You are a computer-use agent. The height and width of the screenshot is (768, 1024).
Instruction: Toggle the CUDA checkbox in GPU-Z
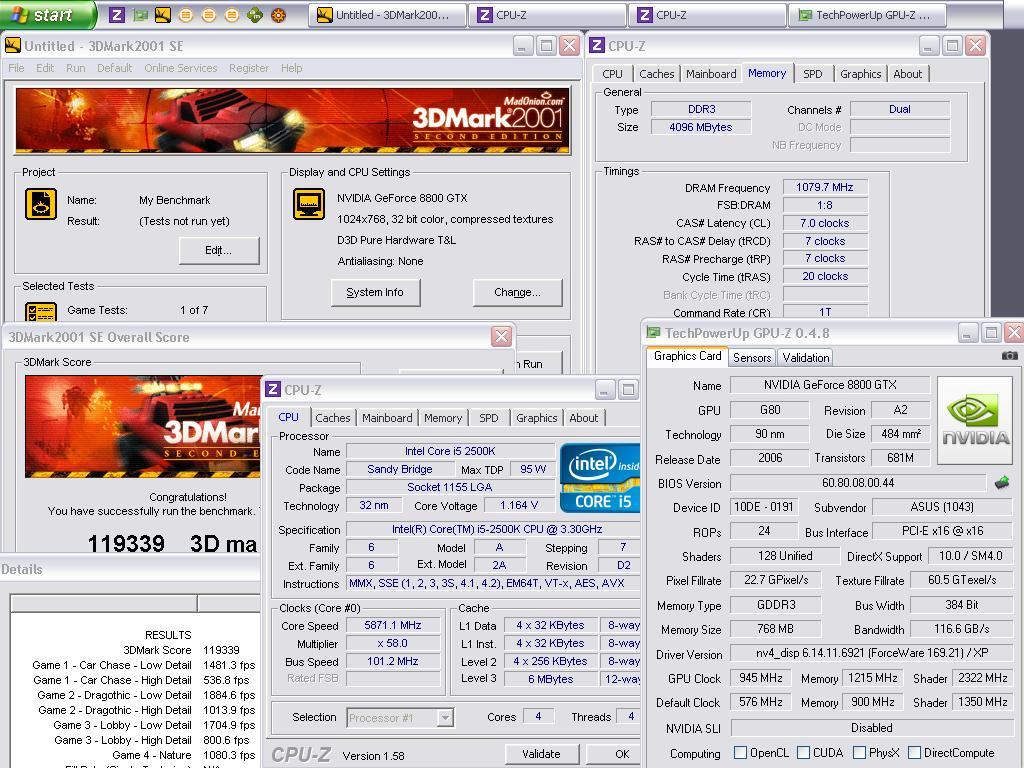click(x=803, y=753)
